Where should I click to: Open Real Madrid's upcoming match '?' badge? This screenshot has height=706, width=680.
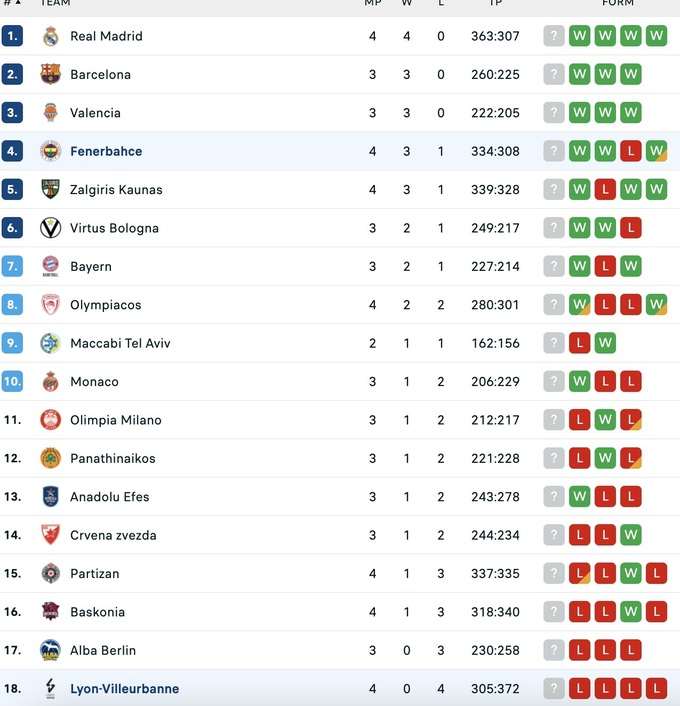coord(554,36)
